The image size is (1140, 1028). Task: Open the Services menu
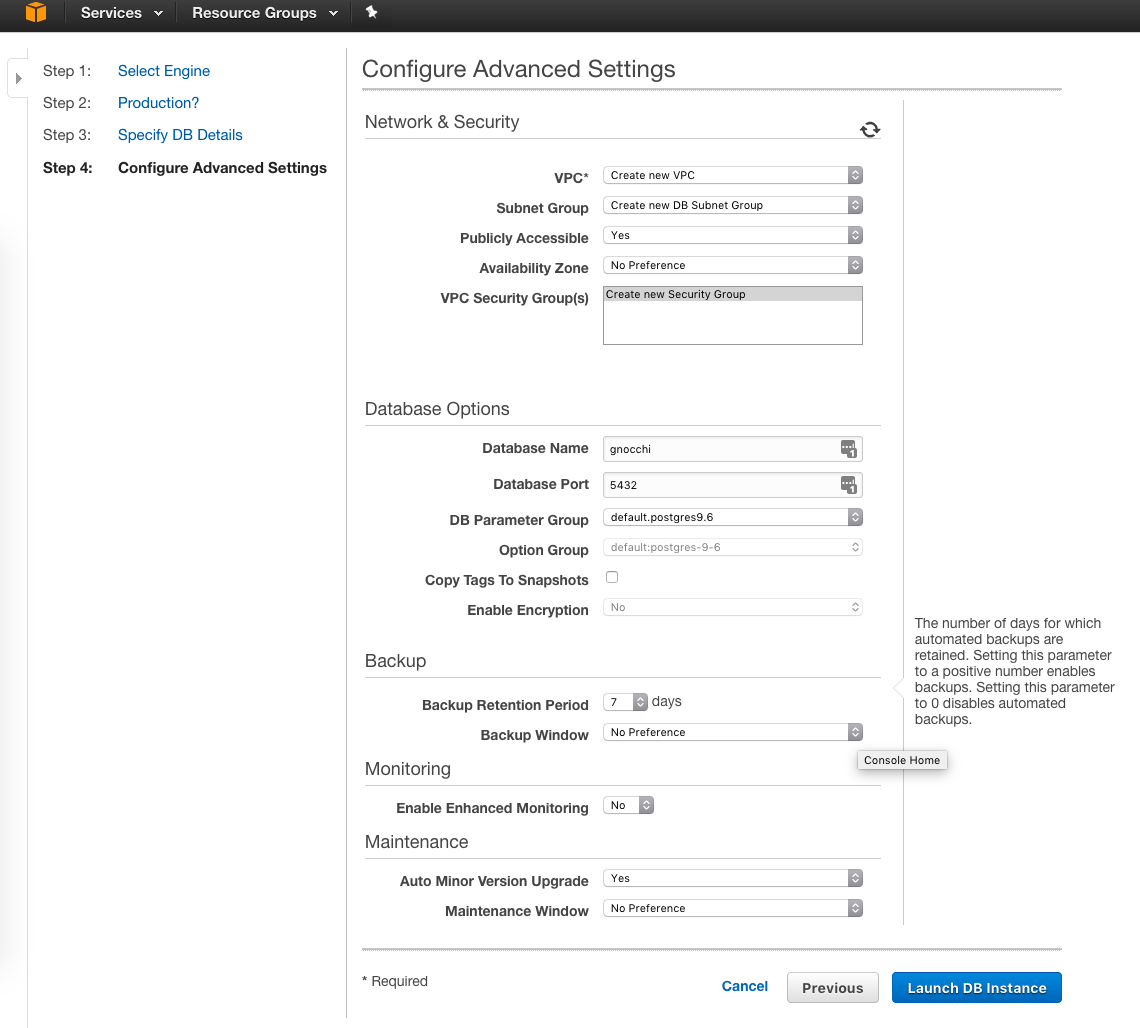coord(113,13)
